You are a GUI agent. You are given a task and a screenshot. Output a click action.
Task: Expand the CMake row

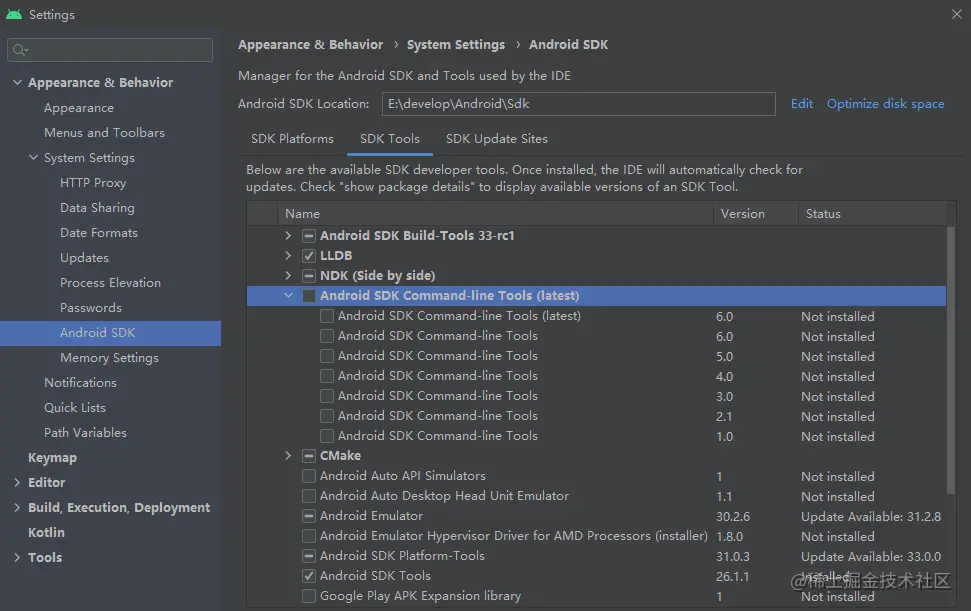288,456
